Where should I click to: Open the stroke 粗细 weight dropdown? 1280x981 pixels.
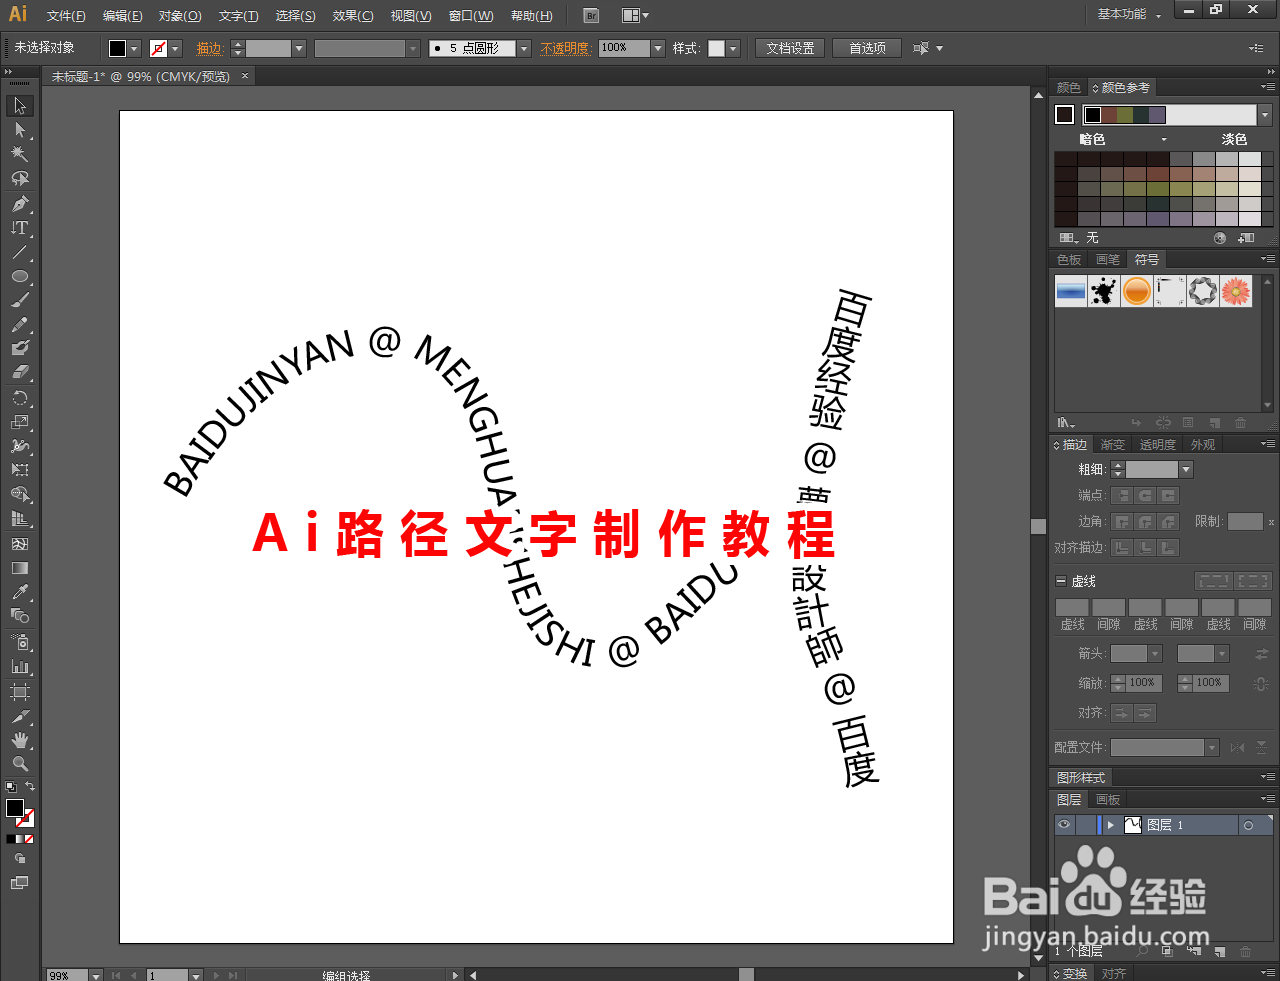click(x=1186, y=469)
